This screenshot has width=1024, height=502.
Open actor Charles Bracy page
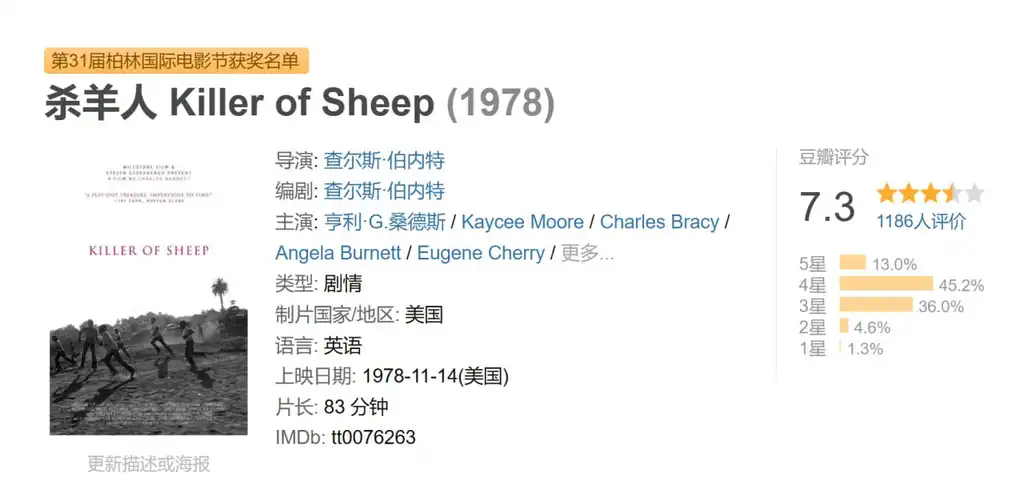pos(659,222)
